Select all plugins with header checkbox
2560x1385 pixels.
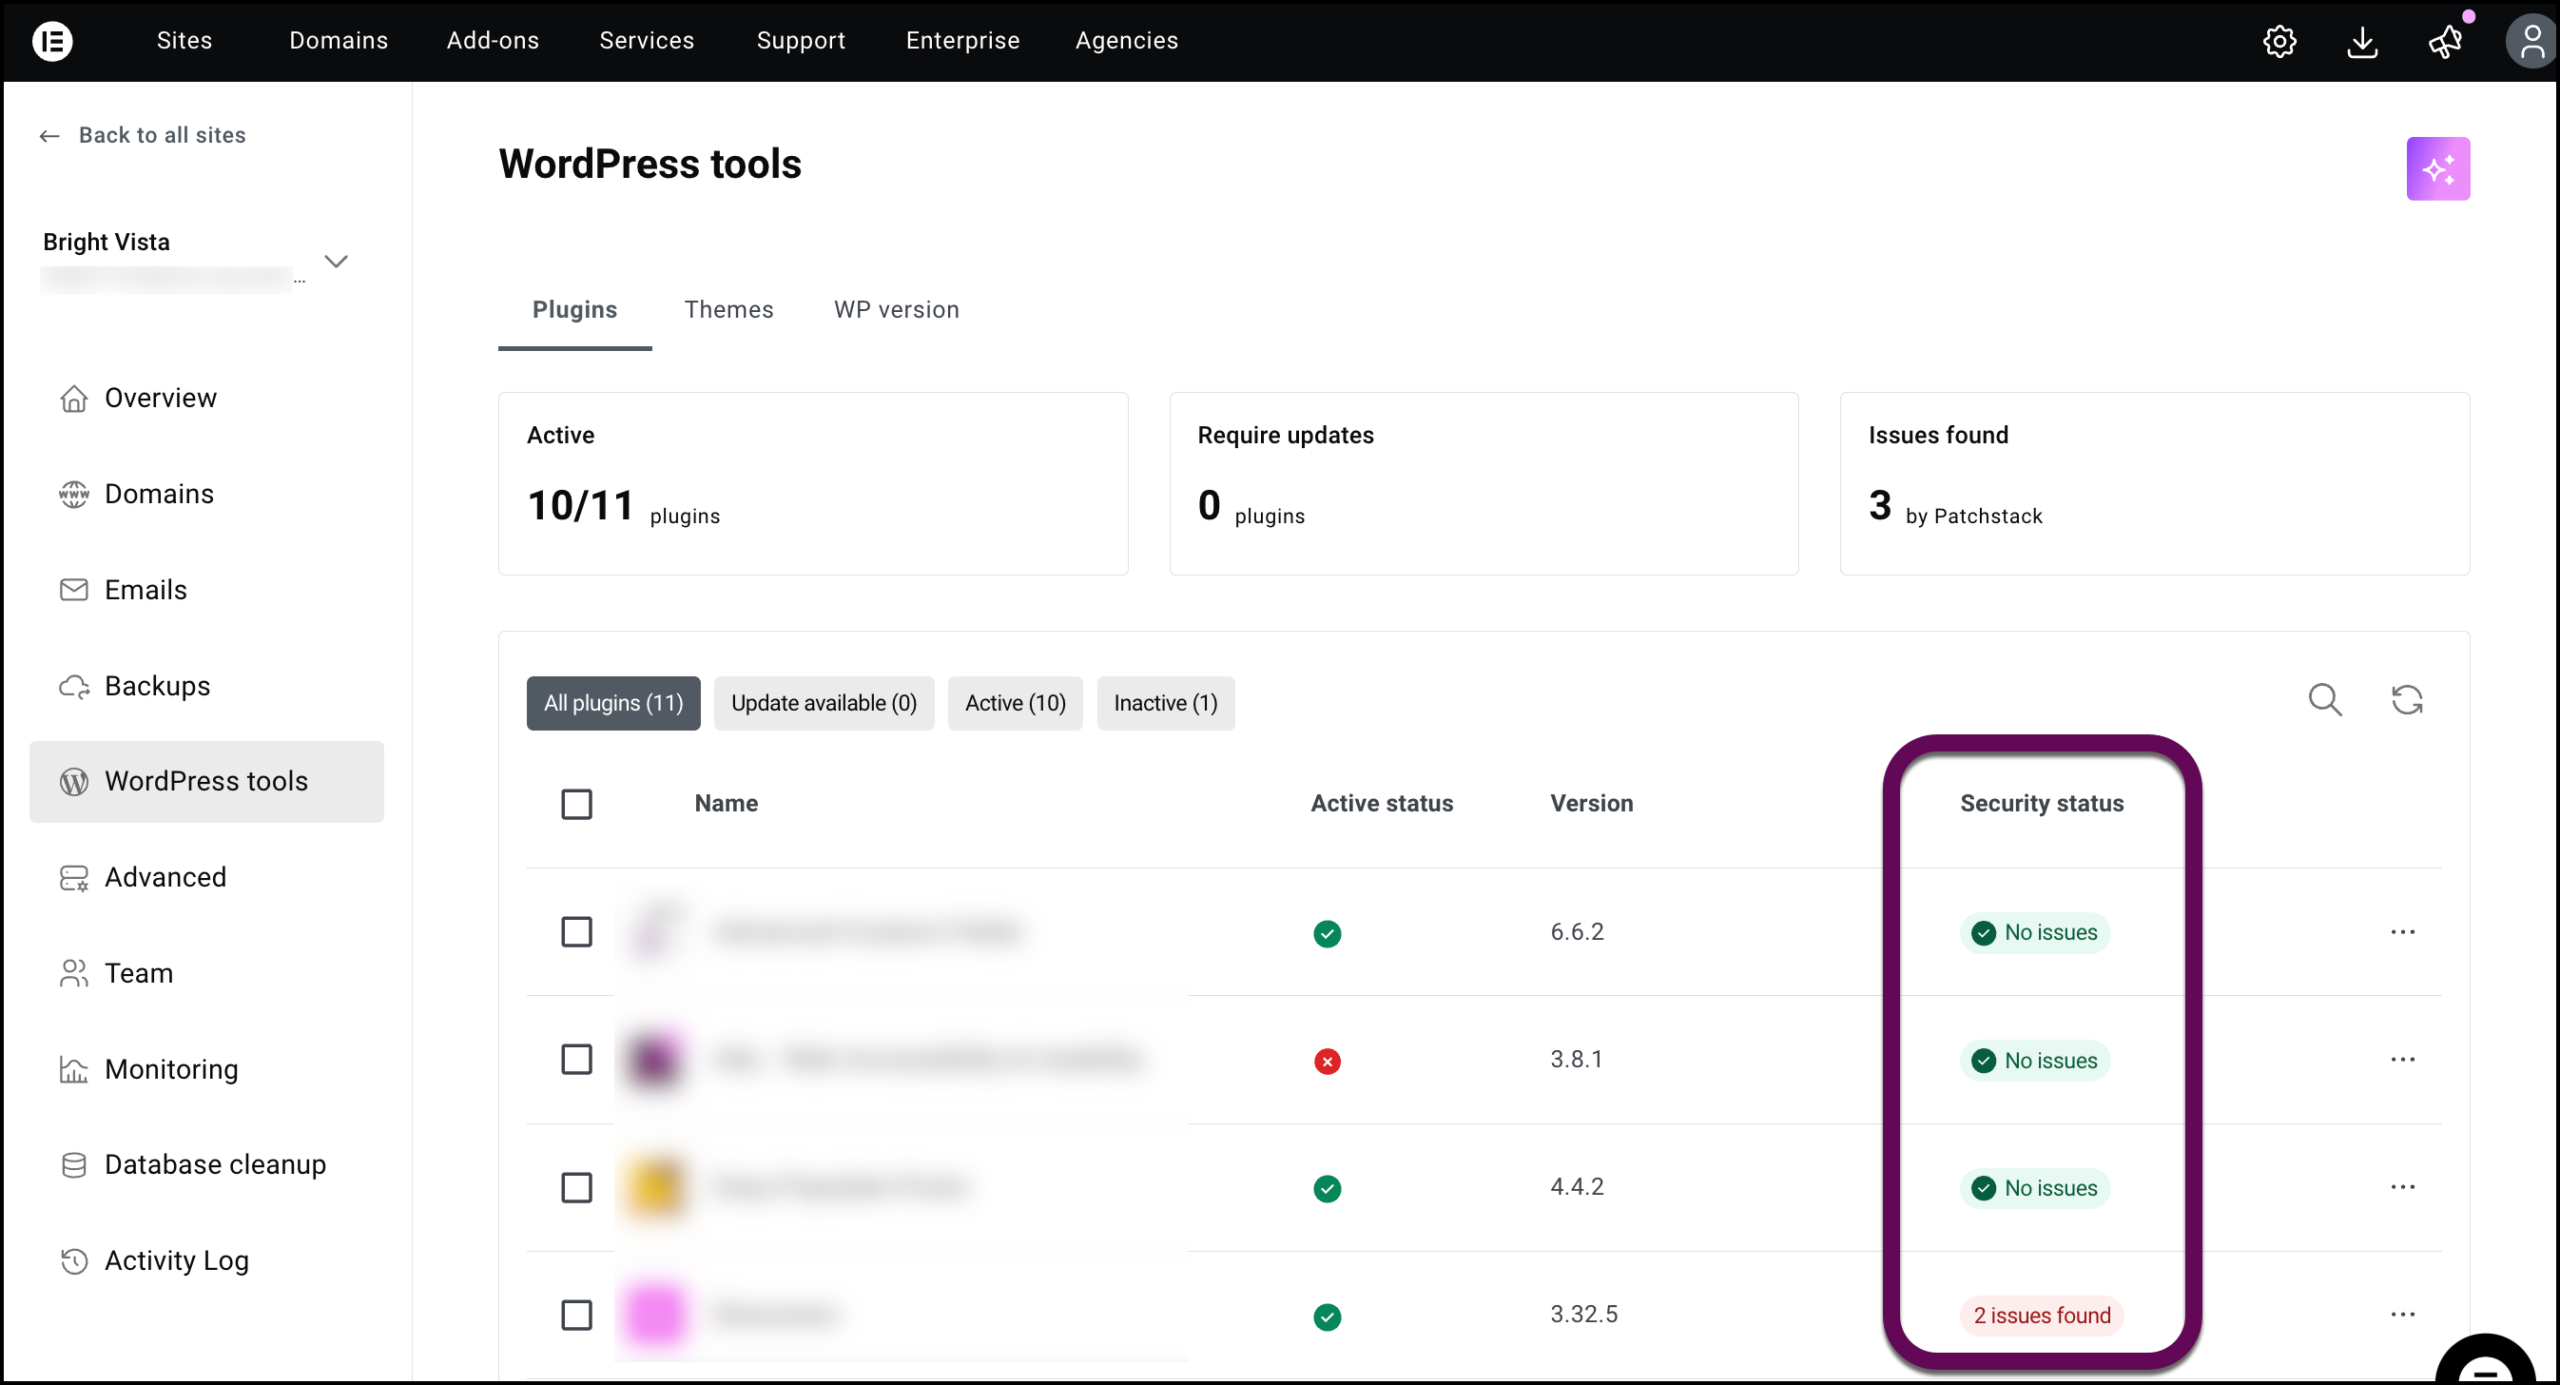pos(577,803)
